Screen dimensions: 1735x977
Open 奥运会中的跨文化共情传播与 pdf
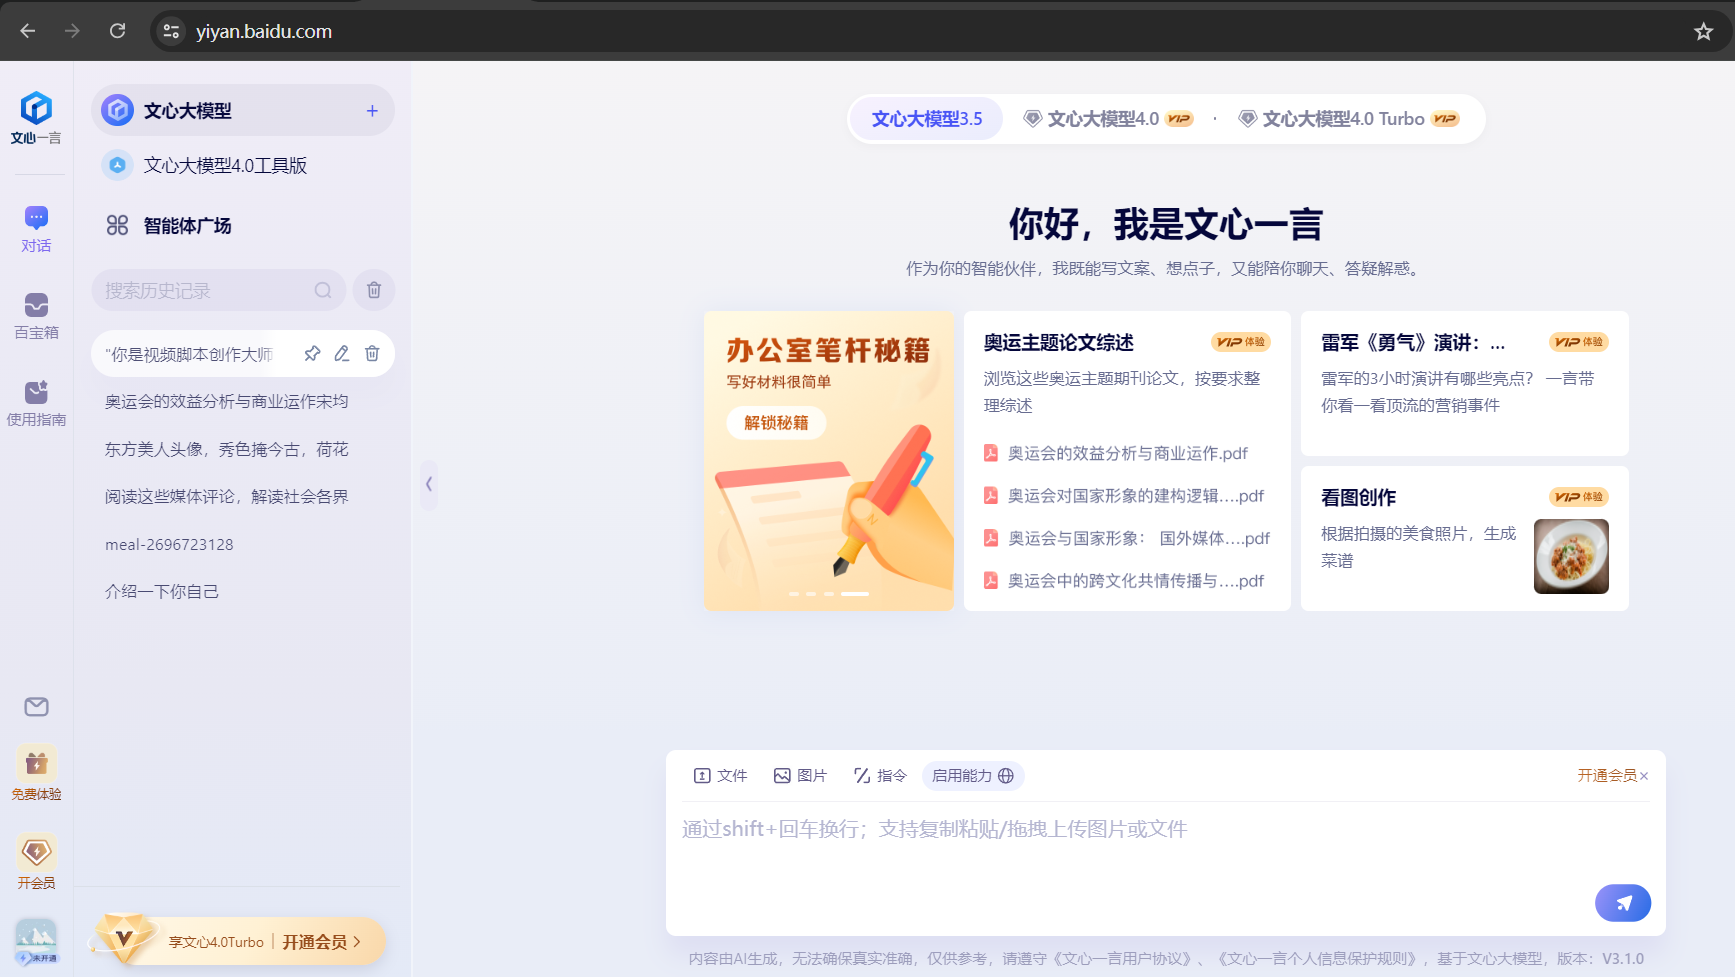[x=1124, y=581]
